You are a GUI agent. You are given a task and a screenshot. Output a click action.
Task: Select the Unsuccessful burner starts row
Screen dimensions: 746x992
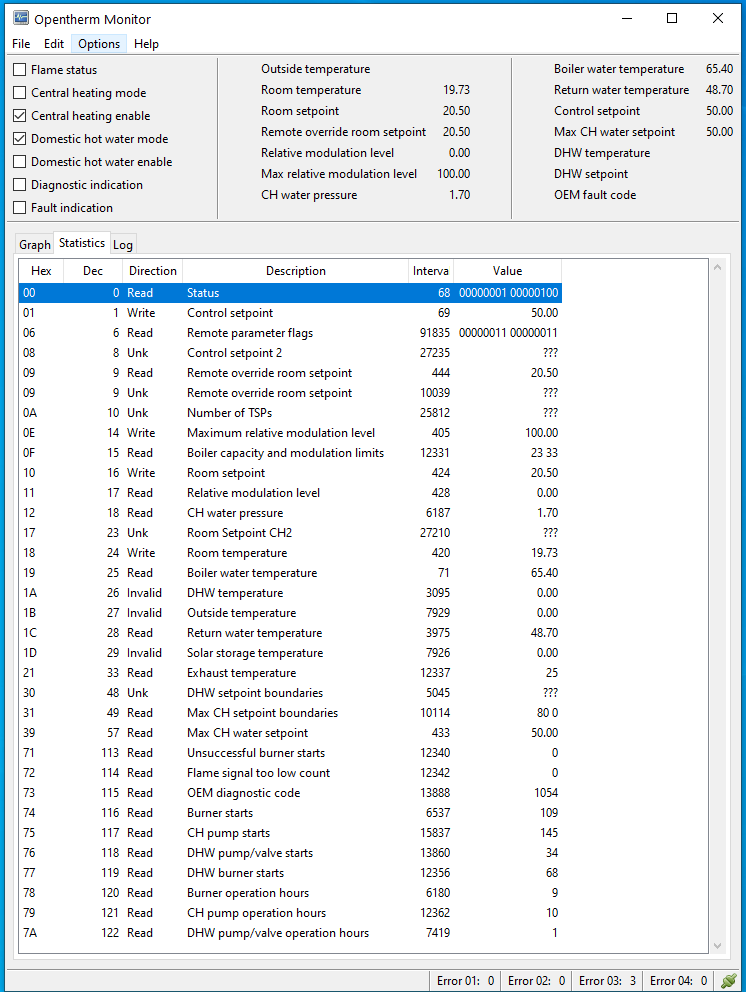(290, 753)
